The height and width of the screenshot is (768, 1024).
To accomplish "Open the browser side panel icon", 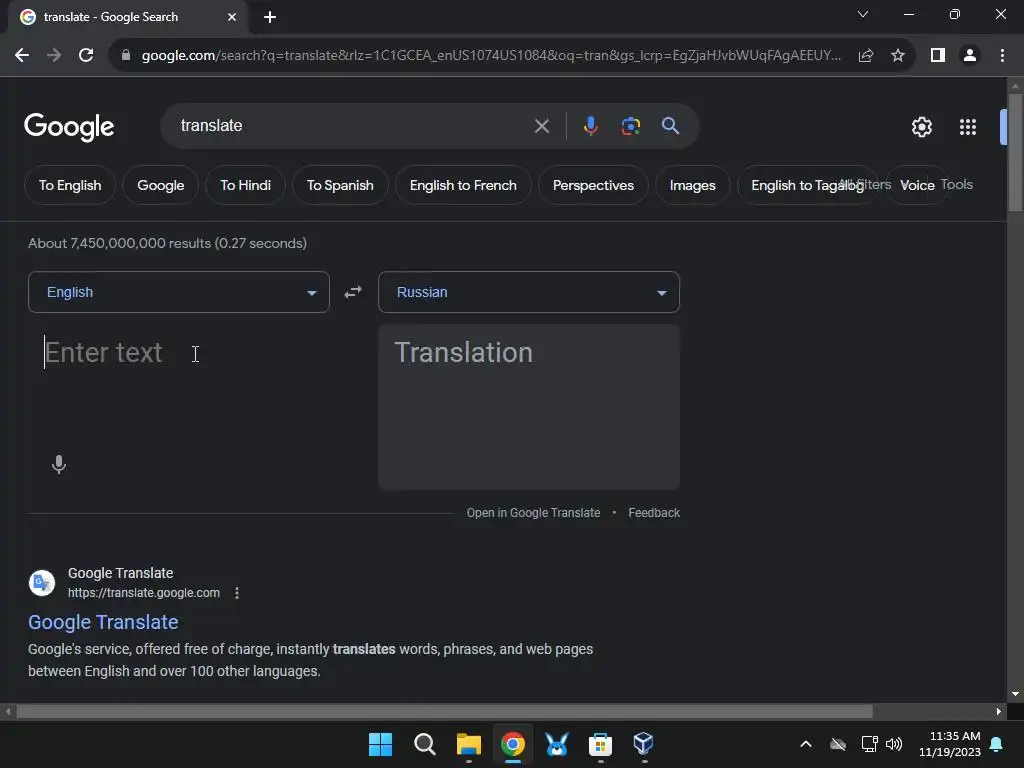I will tap(938, 56).
